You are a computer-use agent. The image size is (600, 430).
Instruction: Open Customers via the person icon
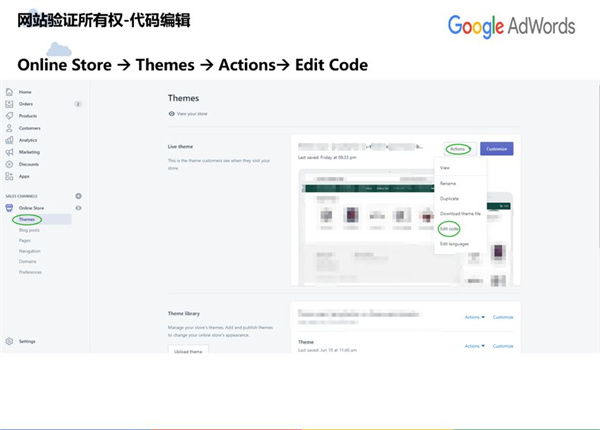point(9,128)
